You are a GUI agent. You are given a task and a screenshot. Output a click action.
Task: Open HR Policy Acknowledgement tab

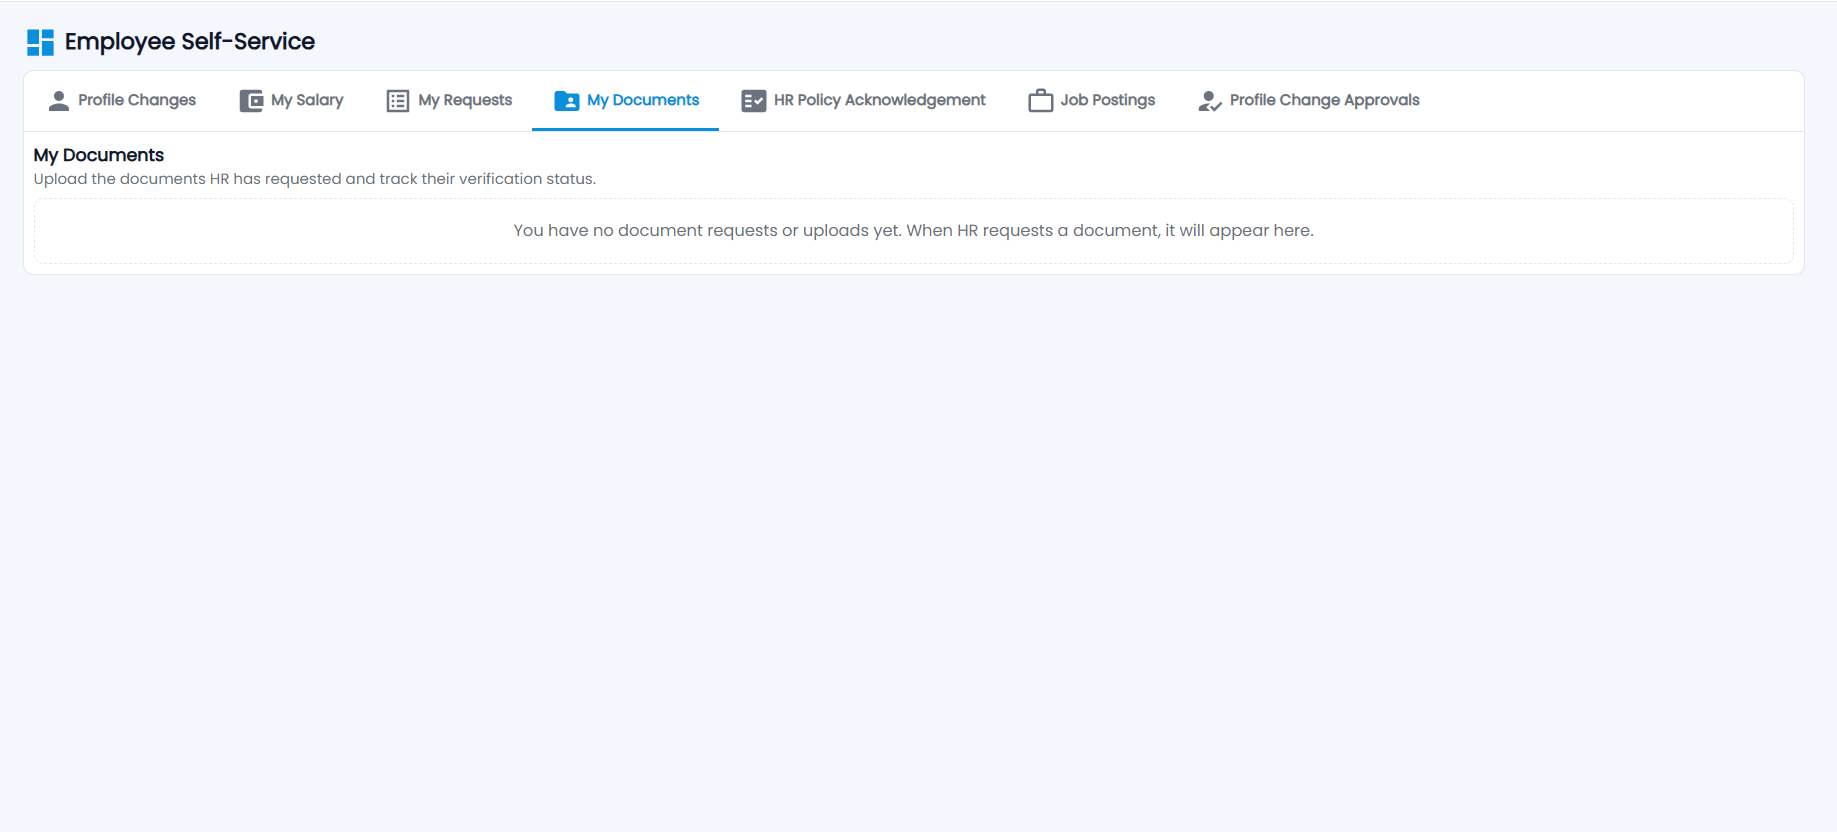[x=863, y=101]
